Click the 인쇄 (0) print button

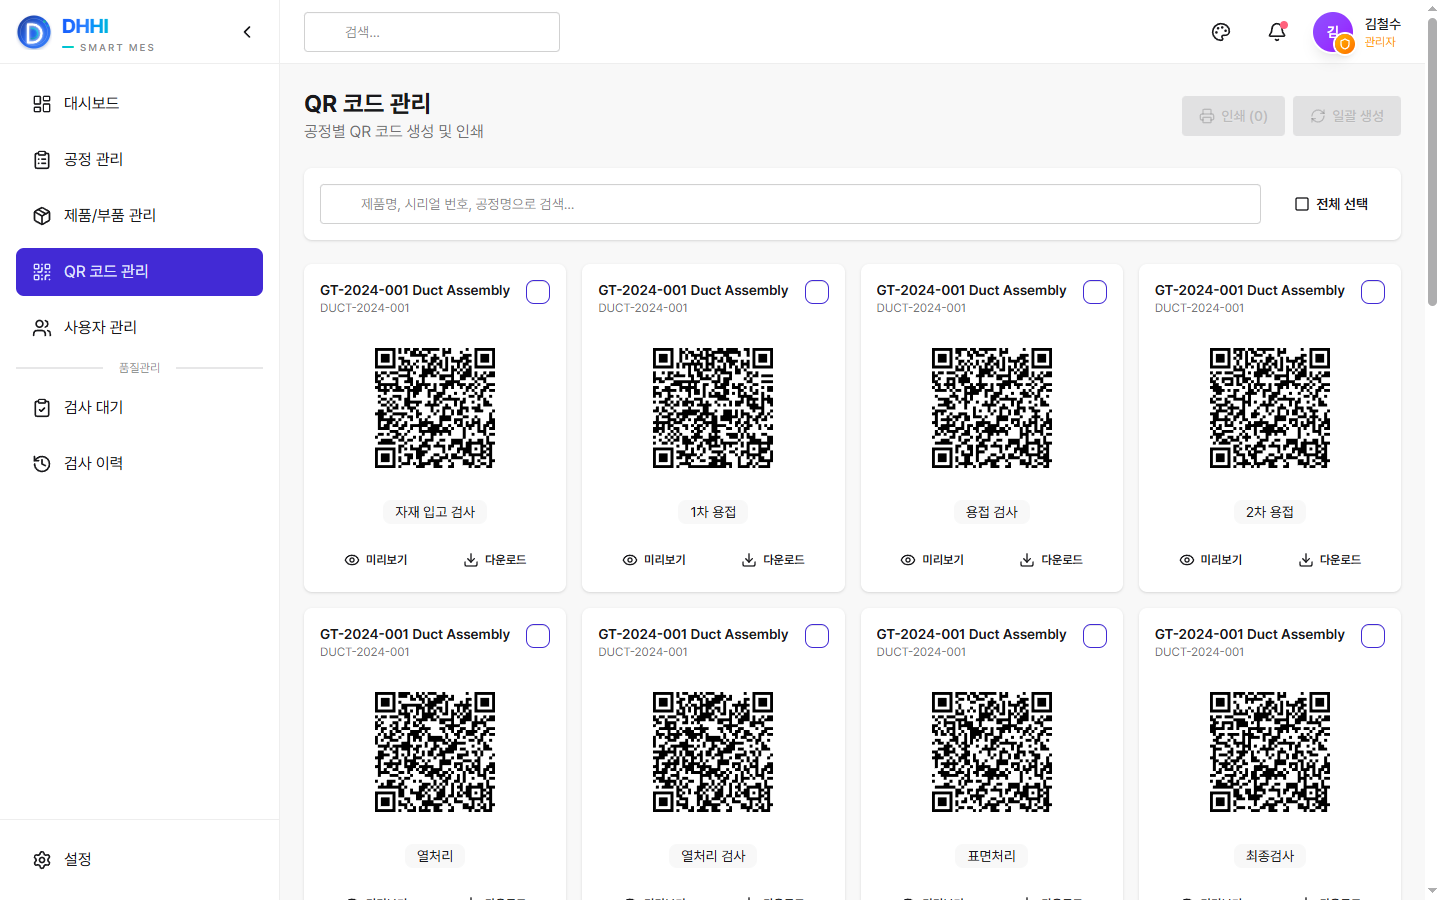[x=1233, y=116]
